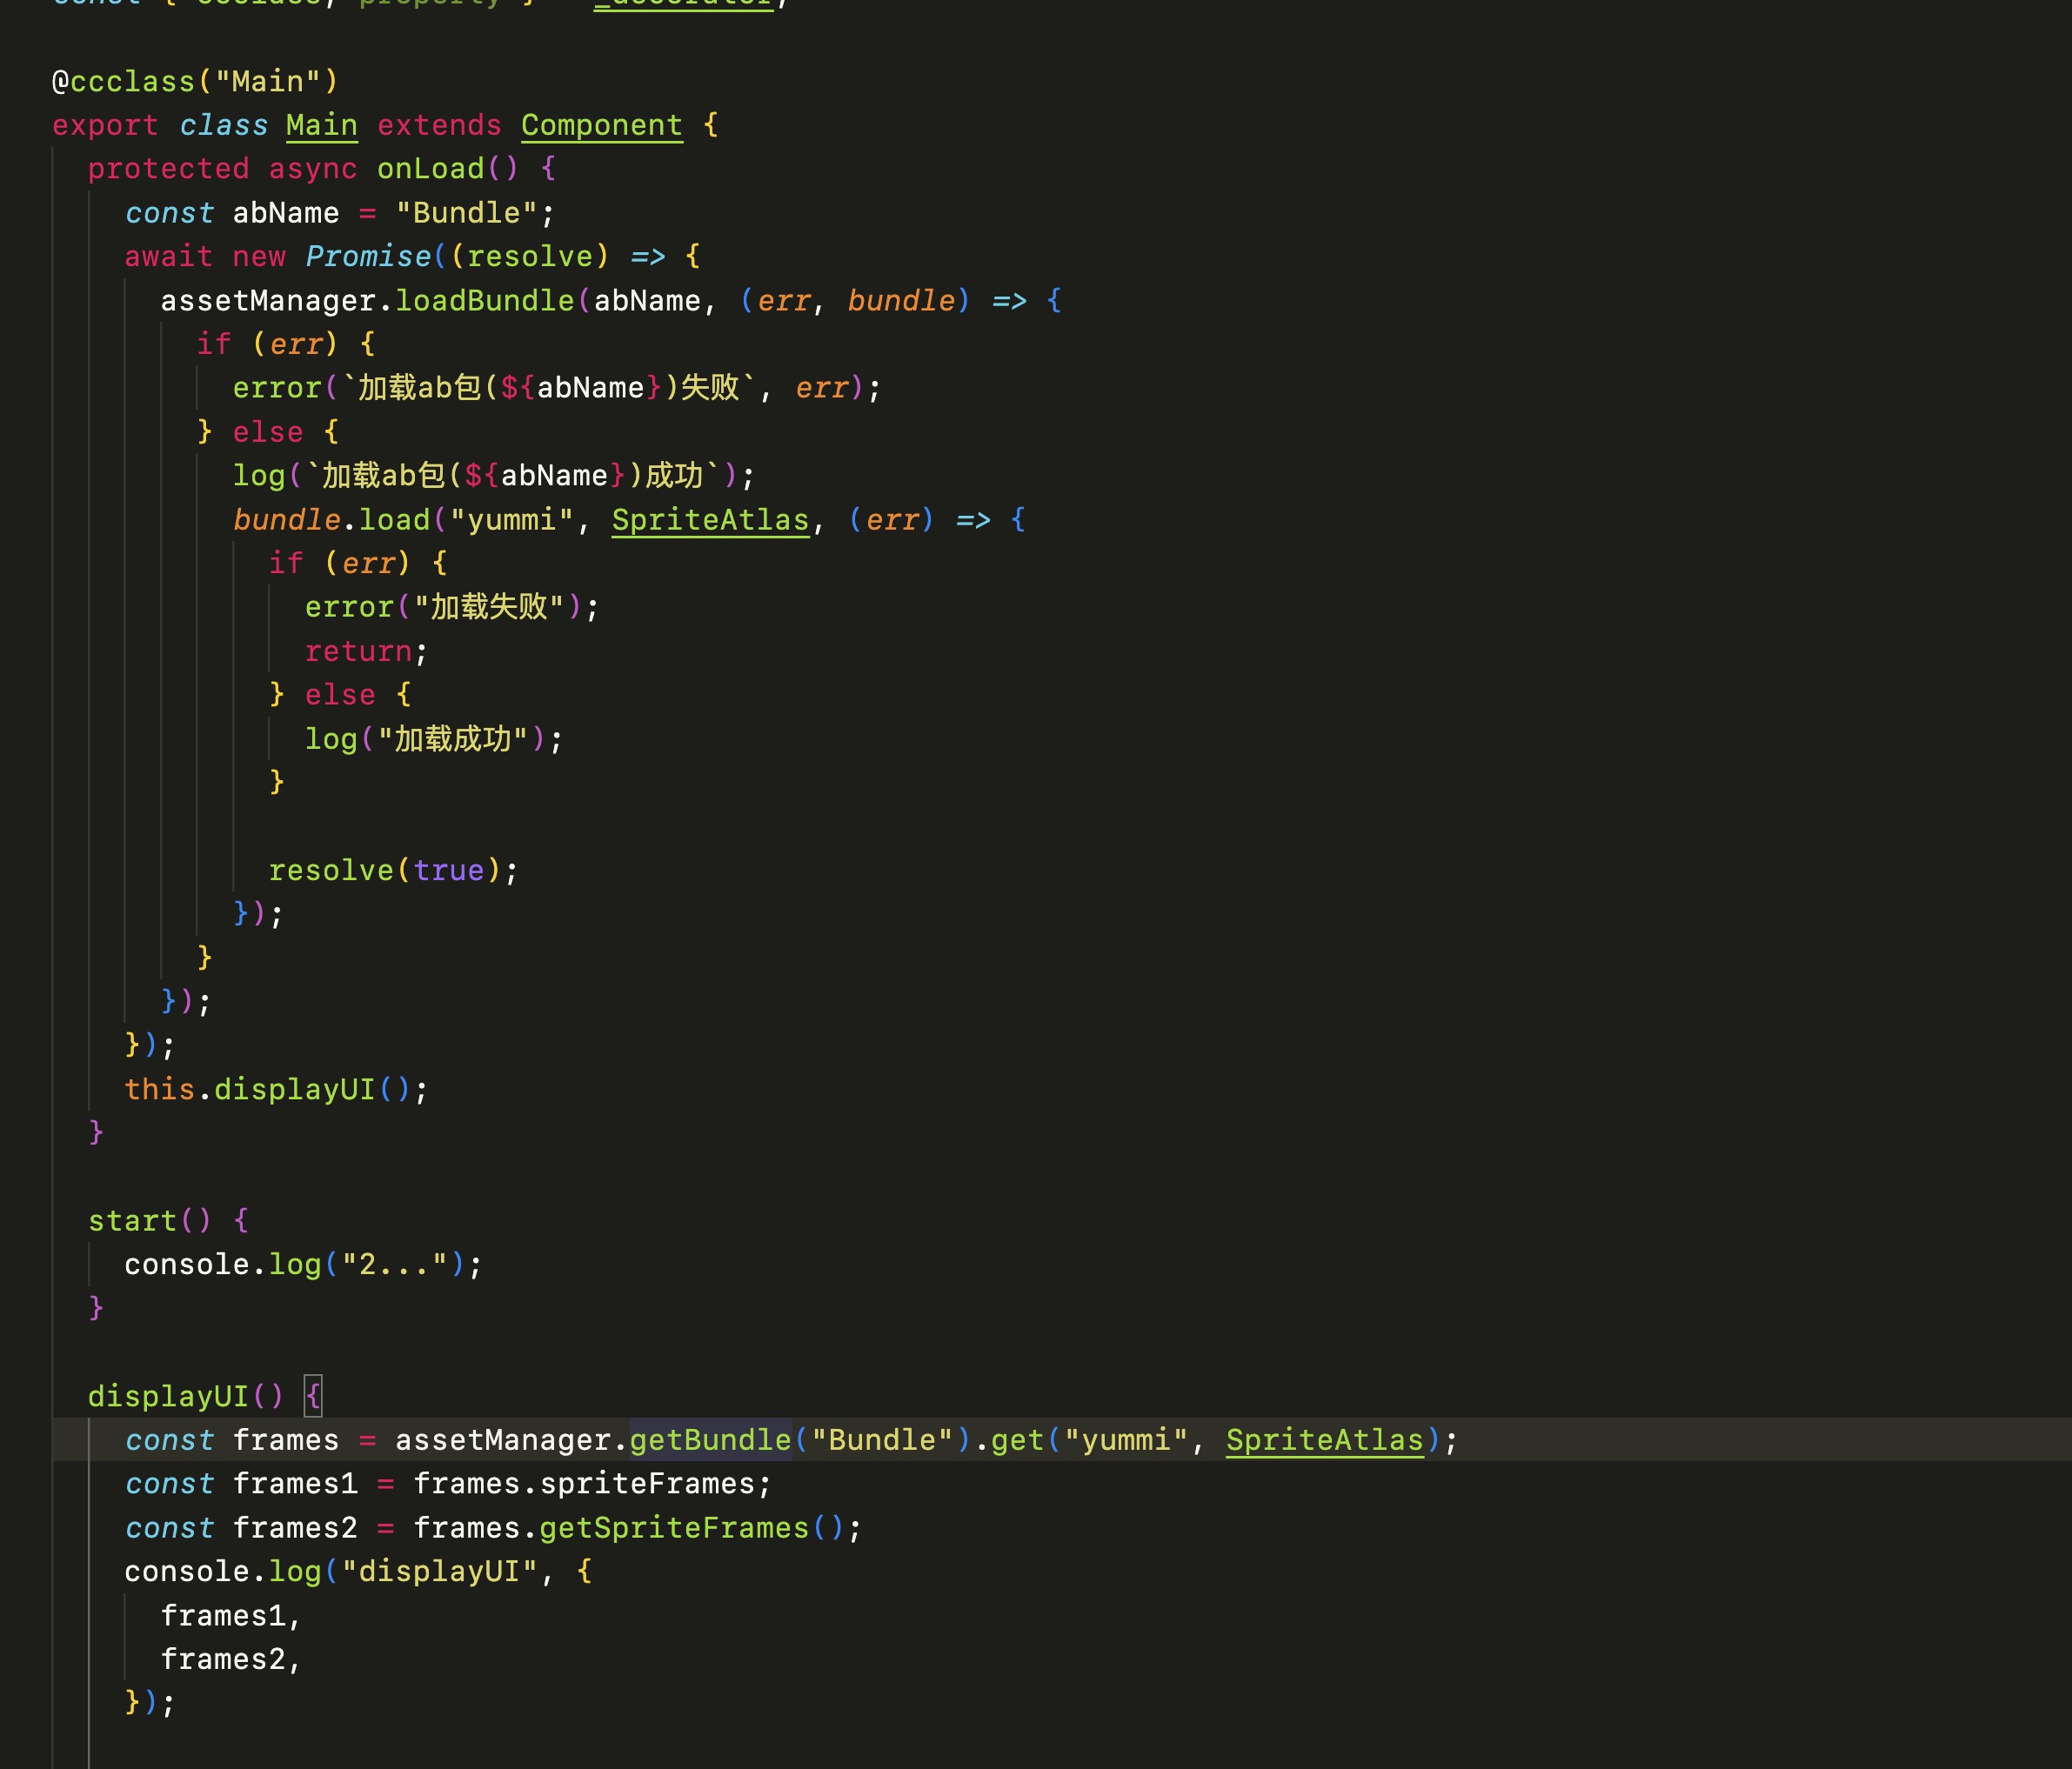The image size is (2072, 1769).
Task: Click the underlined Component class name
Action: click(x=601, y=125)
